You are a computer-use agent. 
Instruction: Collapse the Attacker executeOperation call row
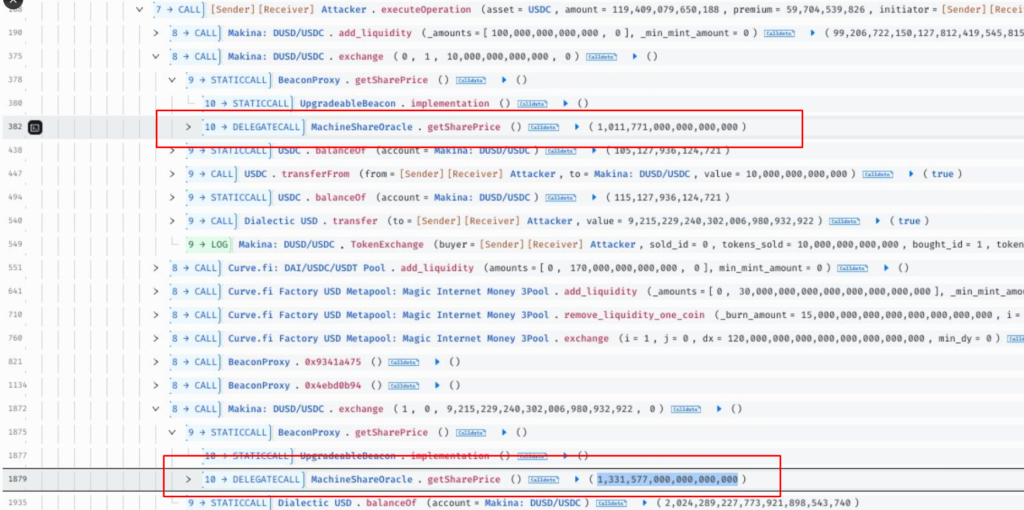pyautogui.click(x=139, y=10)
